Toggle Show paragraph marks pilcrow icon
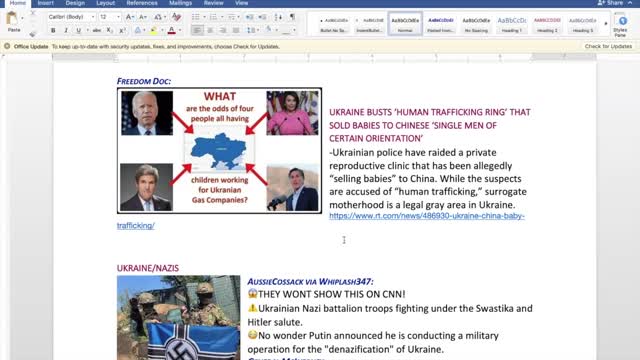Image resolution: width=640 pixels, height=360 pixels. (x=292, y=17)
